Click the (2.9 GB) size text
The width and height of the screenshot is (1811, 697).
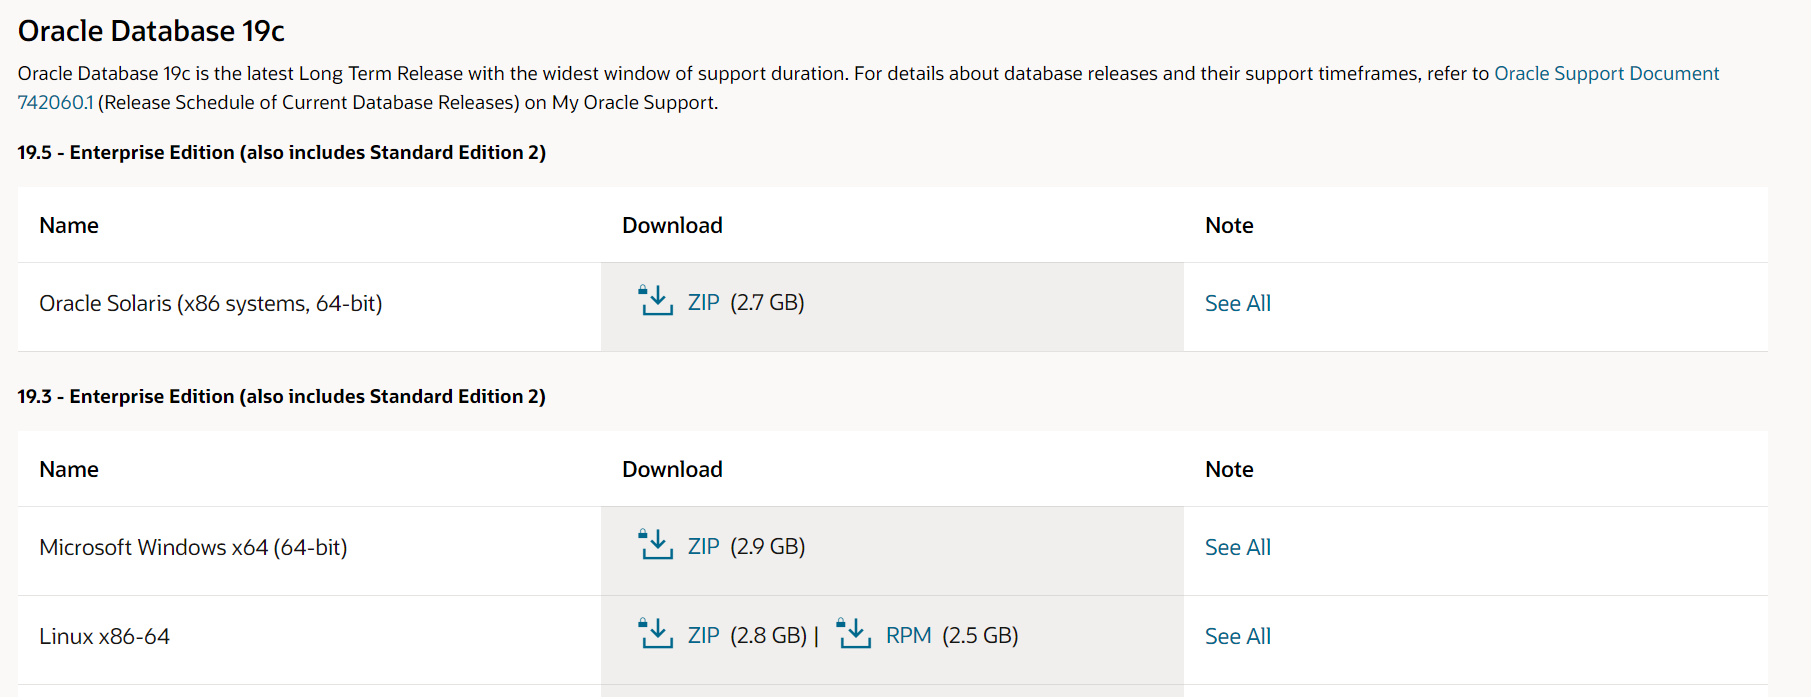767,546
